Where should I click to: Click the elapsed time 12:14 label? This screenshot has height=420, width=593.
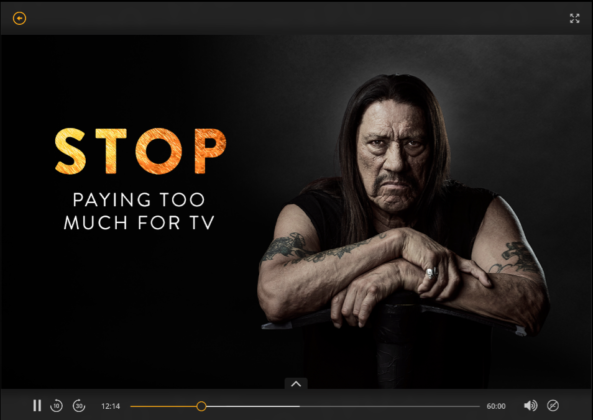(110, 406)
